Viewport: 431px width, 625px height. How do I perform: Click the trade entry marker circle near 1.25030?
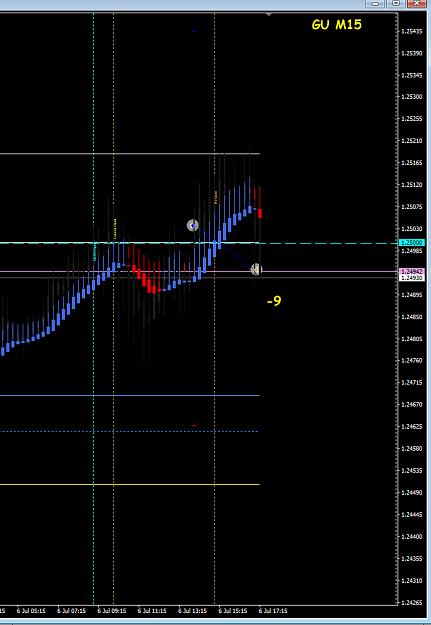tap(193, 225)
